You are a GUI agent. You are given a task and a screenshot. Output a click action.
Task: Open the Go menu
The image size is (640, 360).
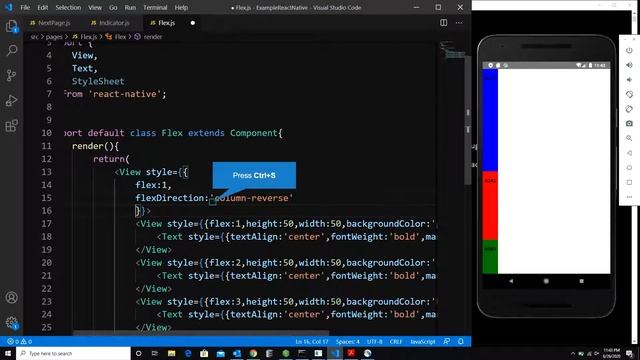(113, 7)
